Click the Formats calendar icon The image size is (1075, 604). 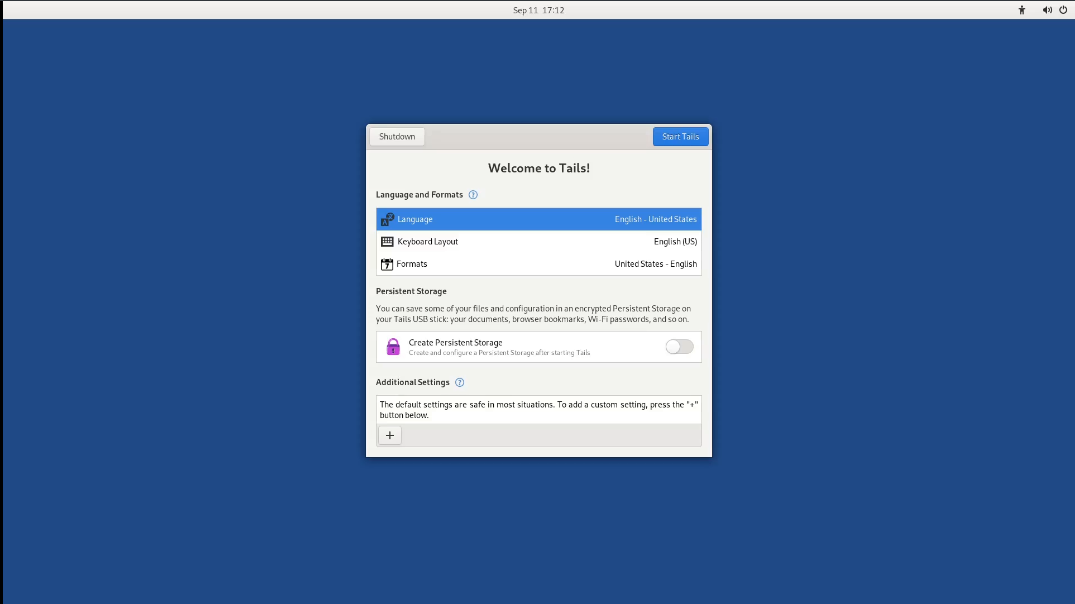pyautogui.click(x=387, y=264)
